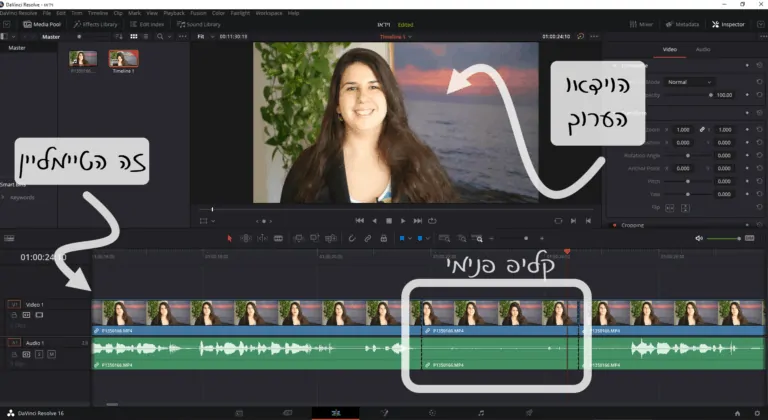The width and height of the screenshot is (768, 420).
Task: Open timeline view options icon
Action: click(x=9, y=238)
